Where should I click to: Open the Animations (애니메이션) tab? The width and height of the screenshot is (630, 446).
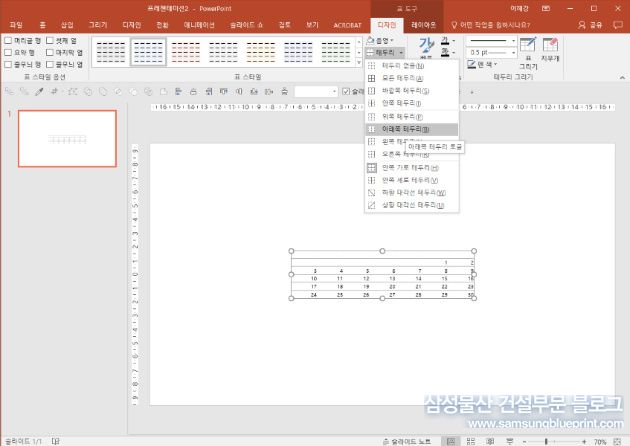(x=199, y=25)
